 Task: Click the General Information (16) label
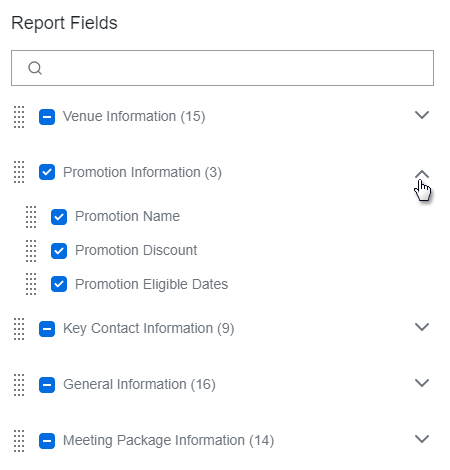[x=139, y=384]
